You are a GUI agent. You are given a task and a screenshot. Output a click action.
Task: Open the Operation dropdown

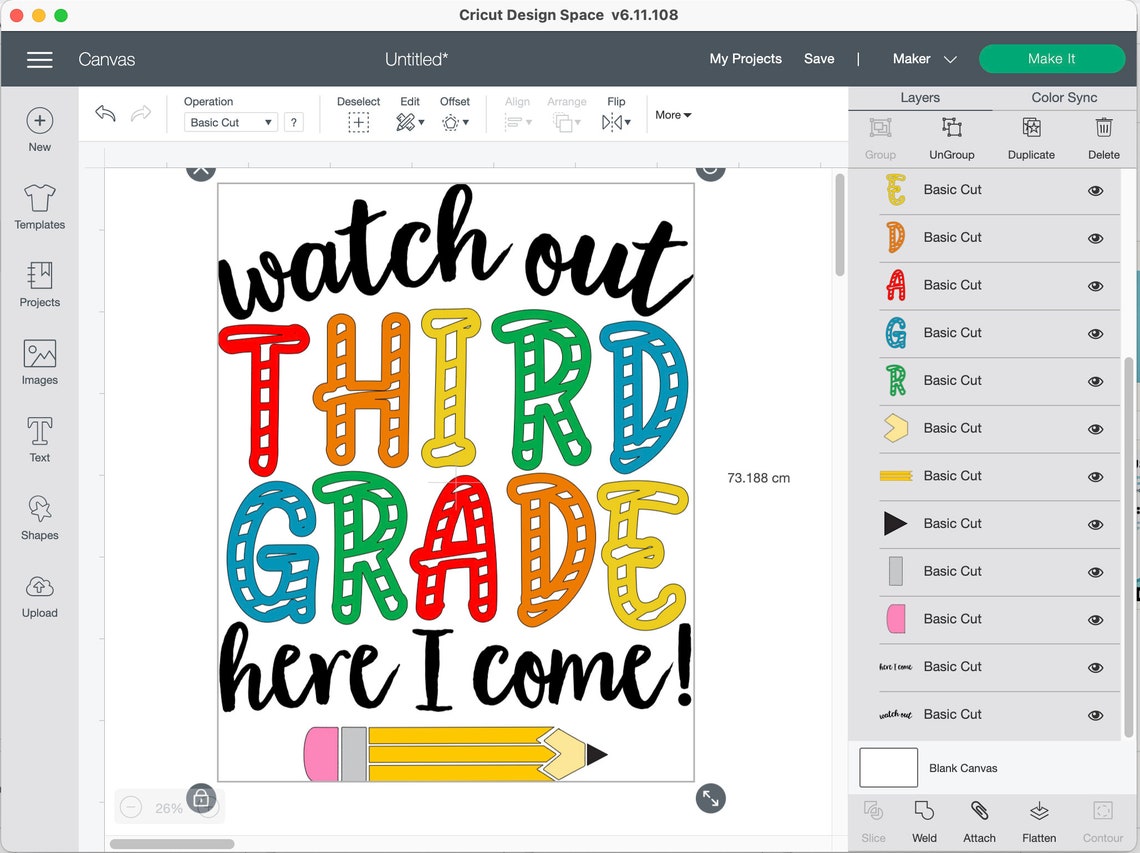[230, 121]
